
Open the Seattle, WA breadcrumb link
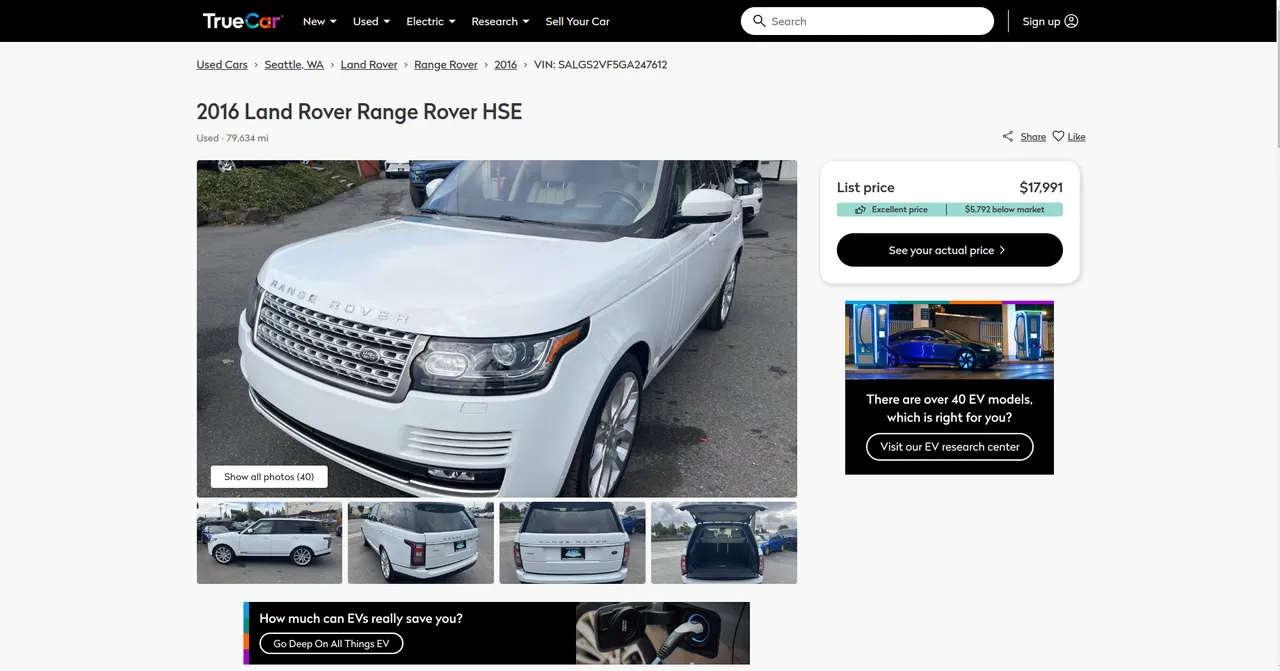click(x=294, y=65)
